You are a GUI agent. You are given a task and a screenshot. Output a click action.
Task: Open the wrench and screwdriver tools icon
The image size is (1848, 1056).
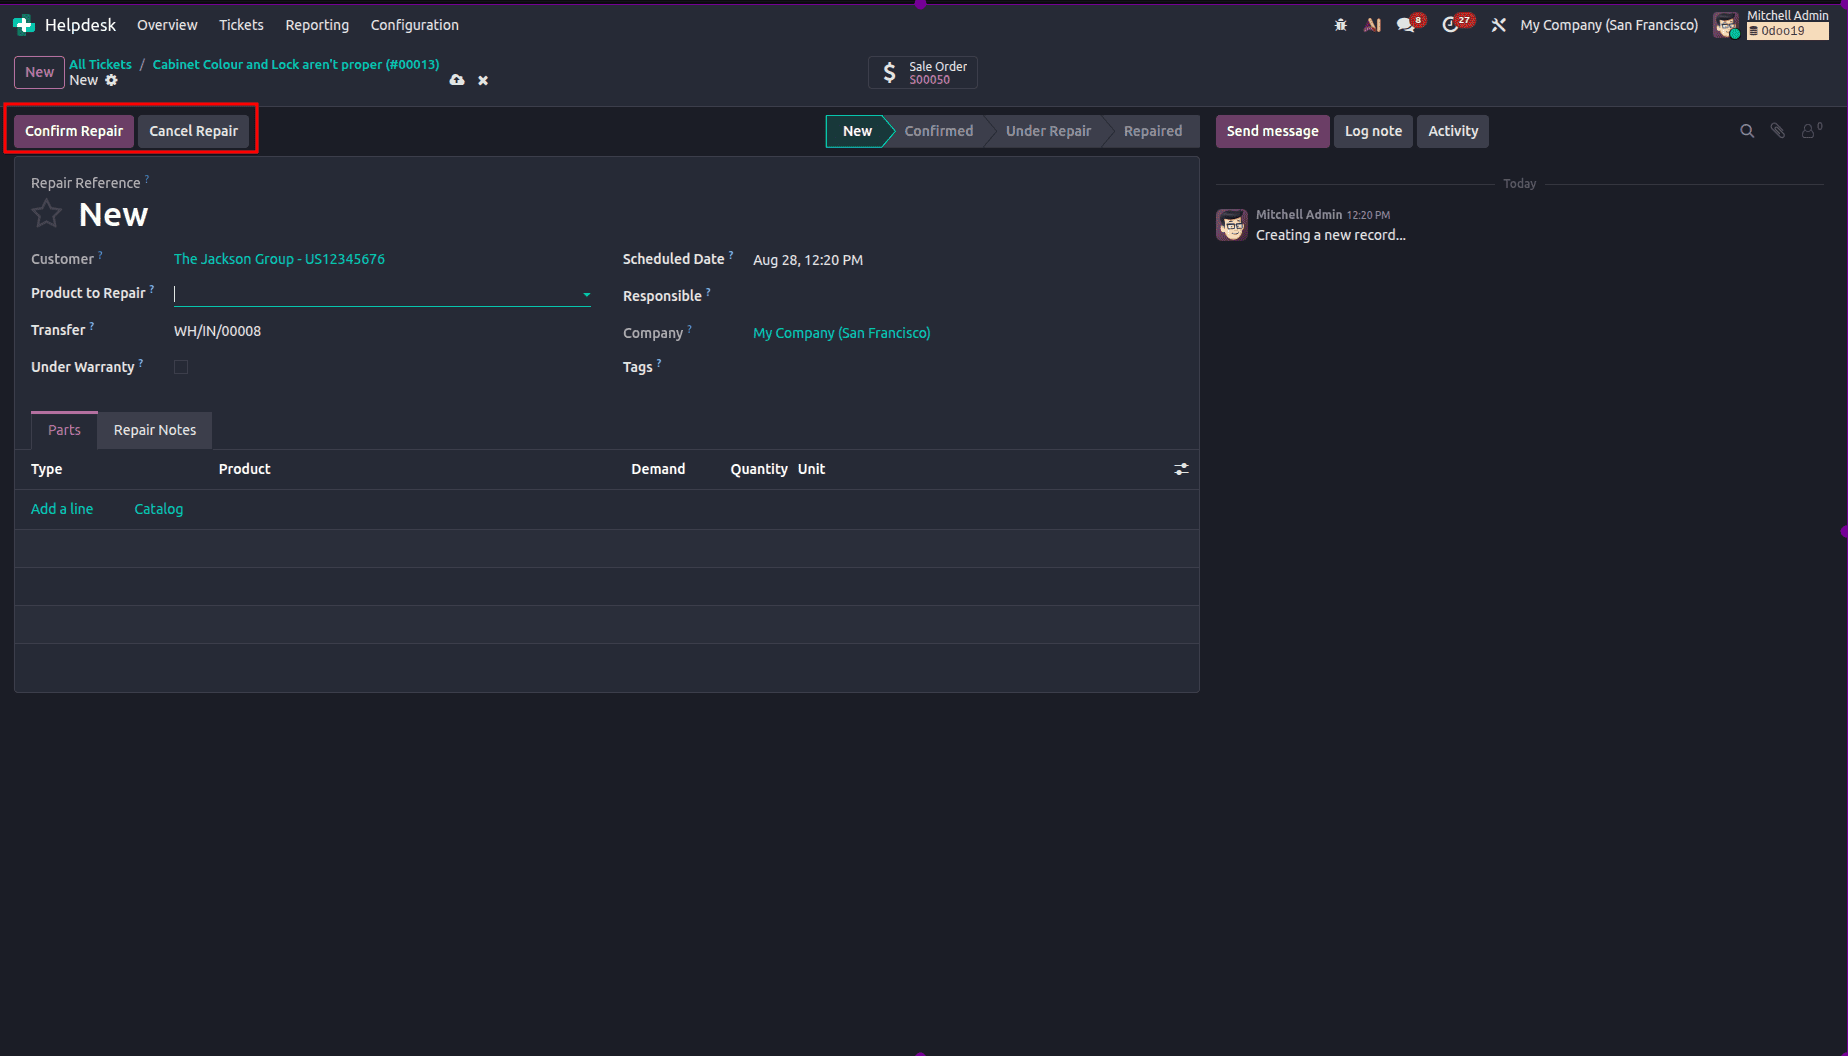[1498, 25]
